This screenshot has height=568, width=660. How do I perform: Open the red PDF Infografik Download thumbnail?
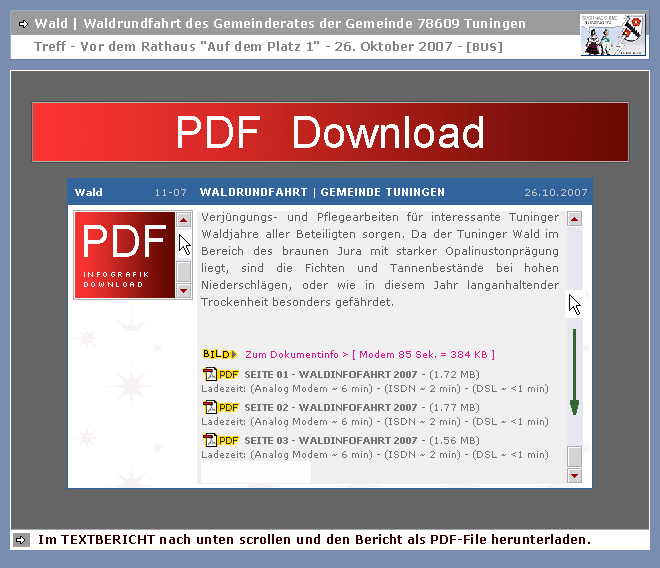[x=124, y=255]
